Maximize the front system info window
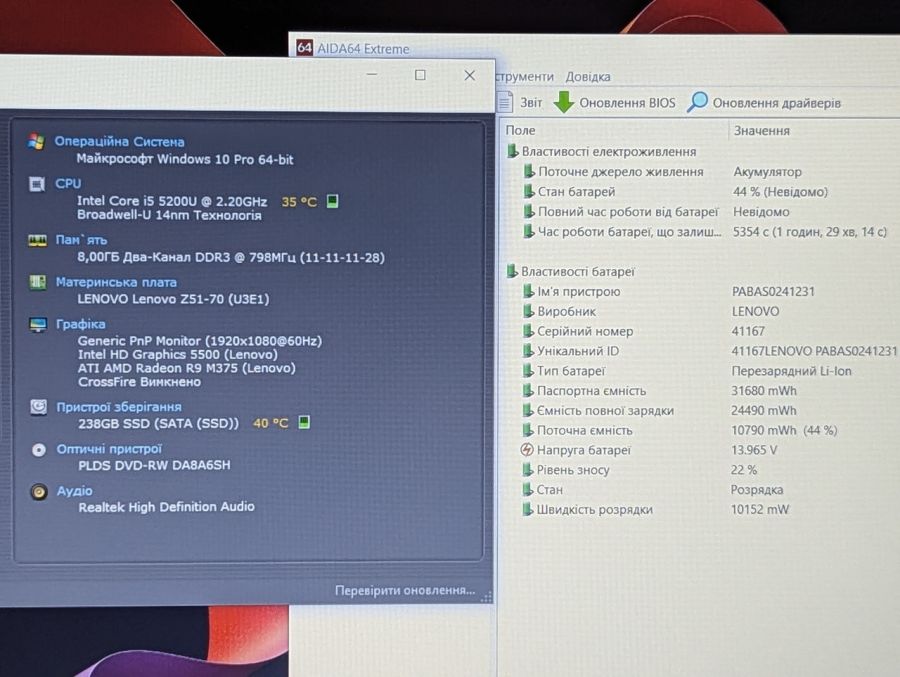This screenshot has width=900, height=677. (x=420, y=75)
